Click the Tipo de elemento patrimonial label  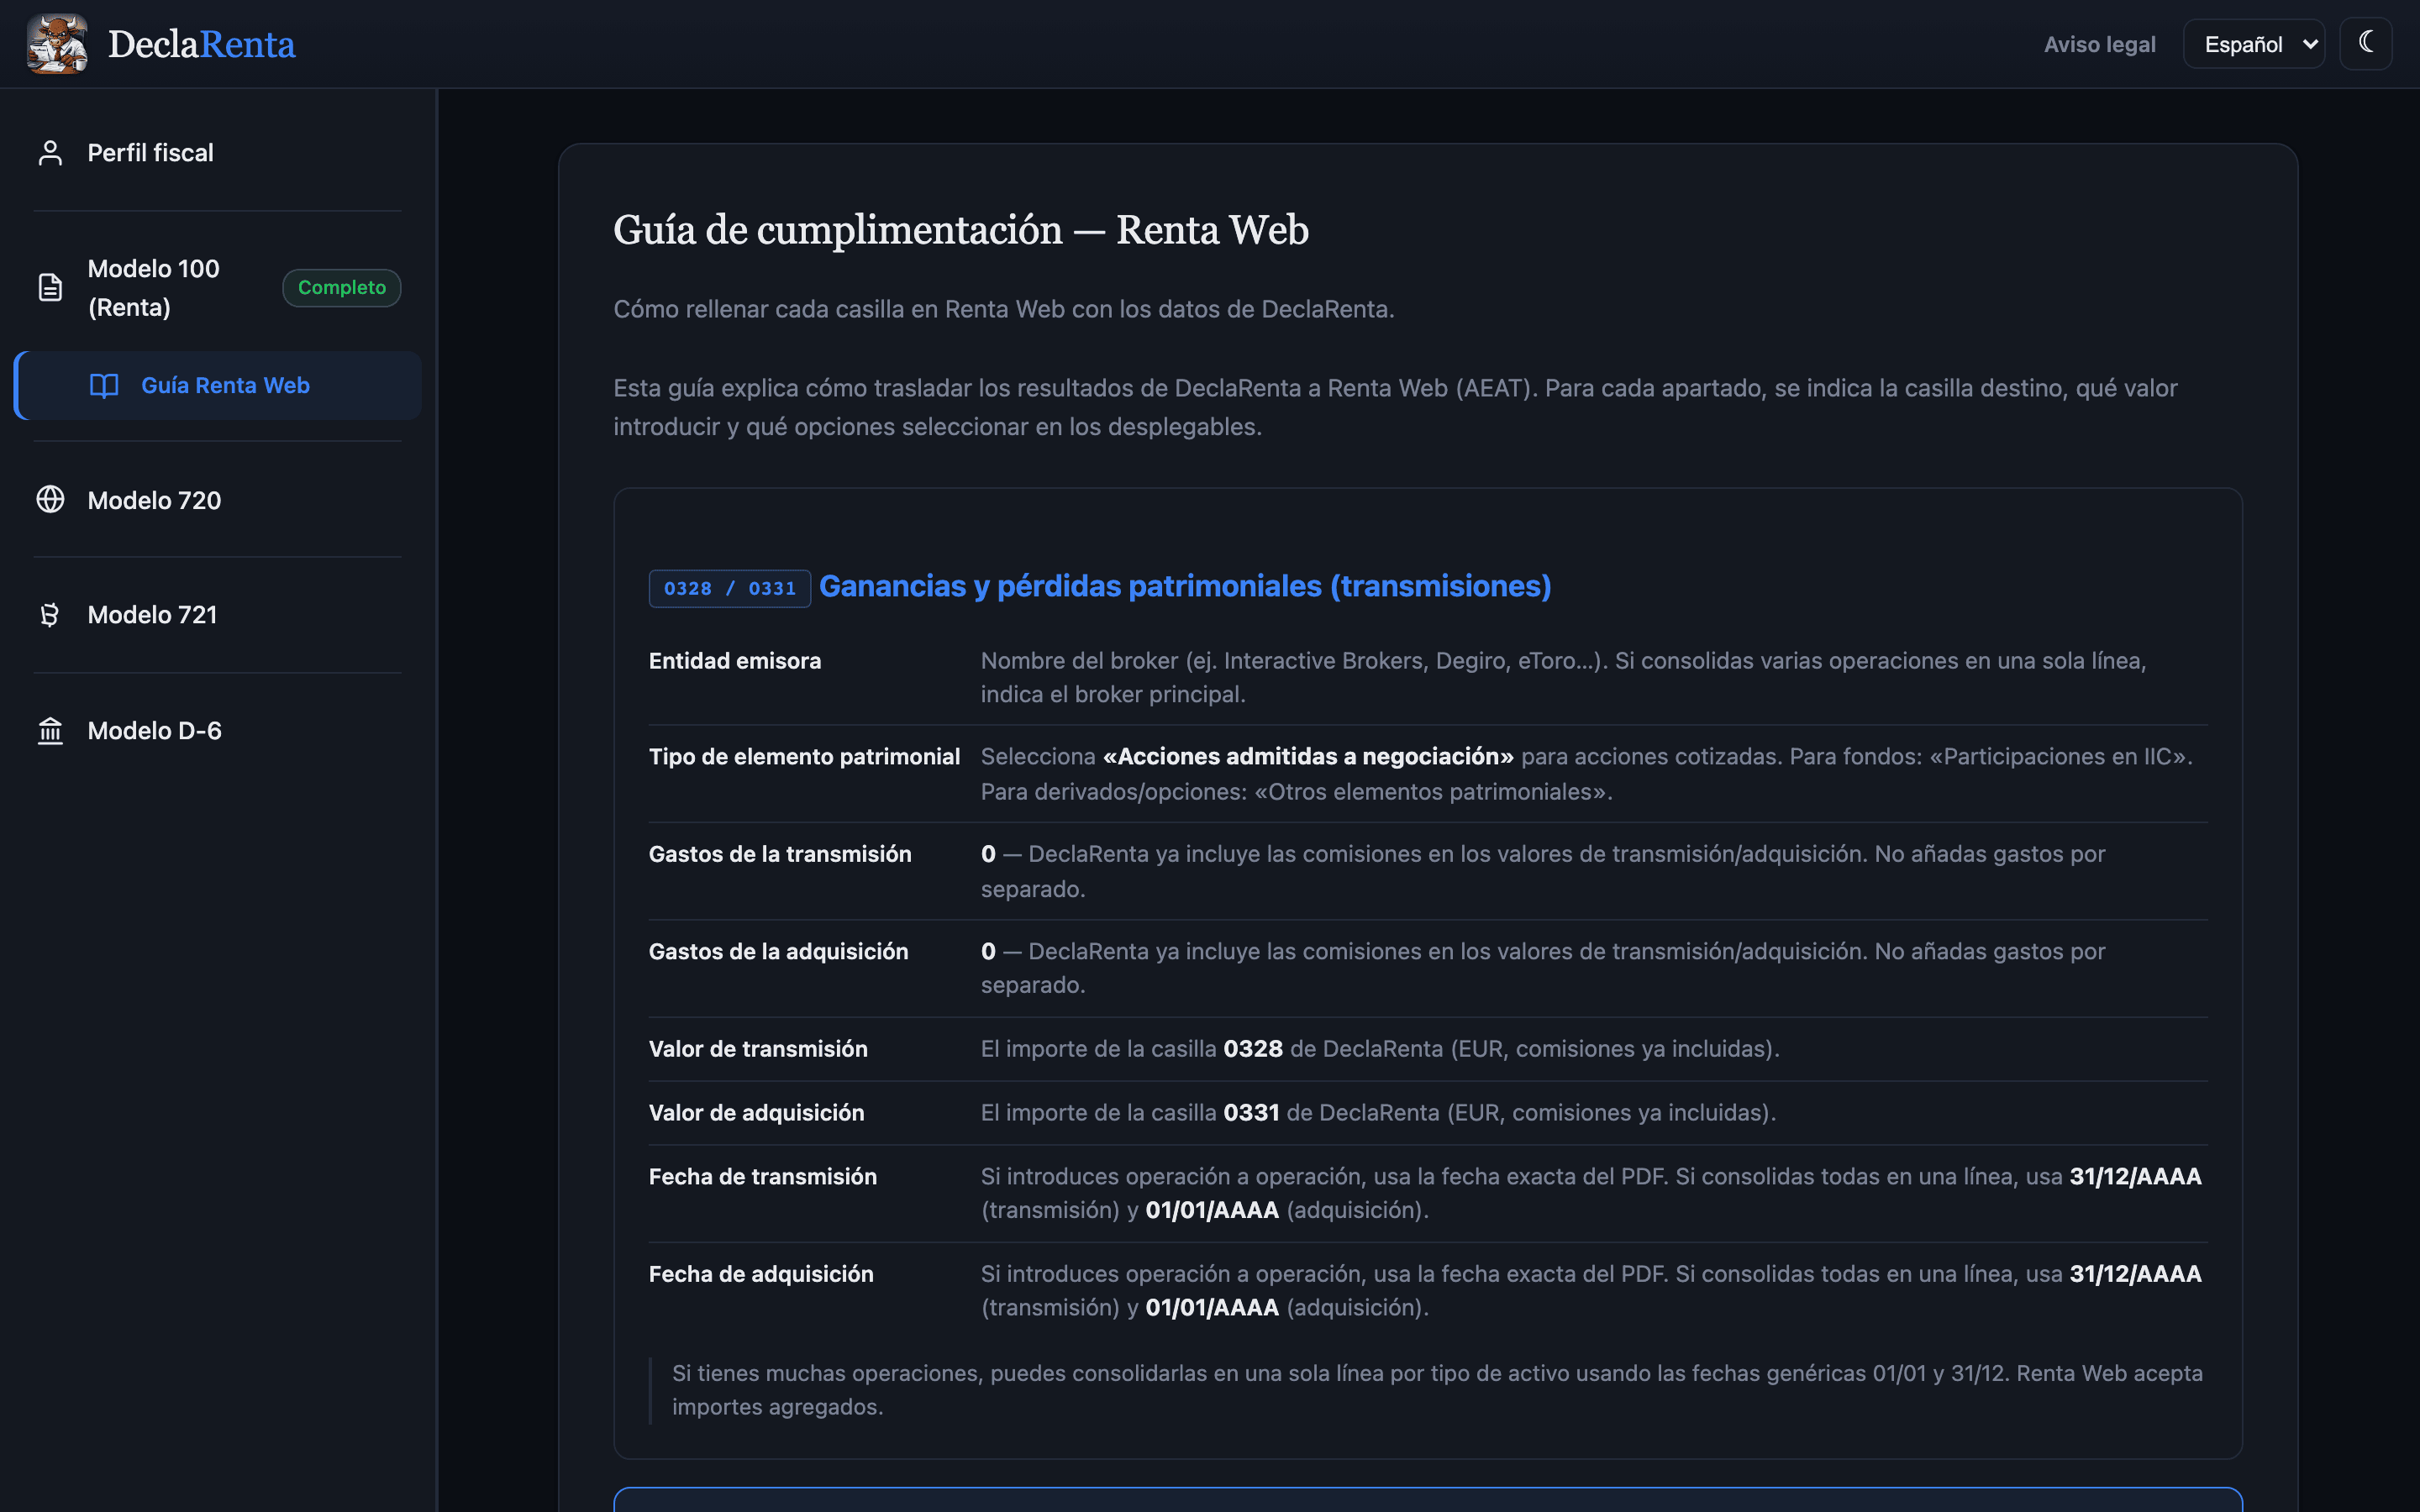pos(804,757)
